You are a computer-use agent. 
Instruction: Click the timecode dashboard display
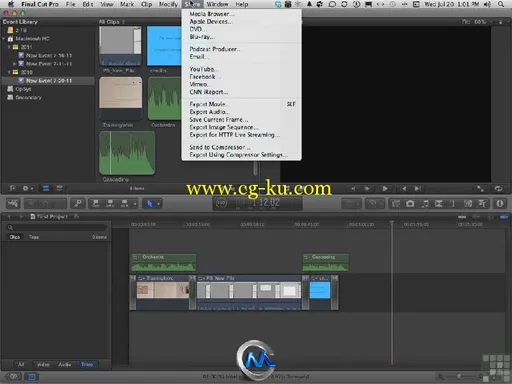(258, 203)
